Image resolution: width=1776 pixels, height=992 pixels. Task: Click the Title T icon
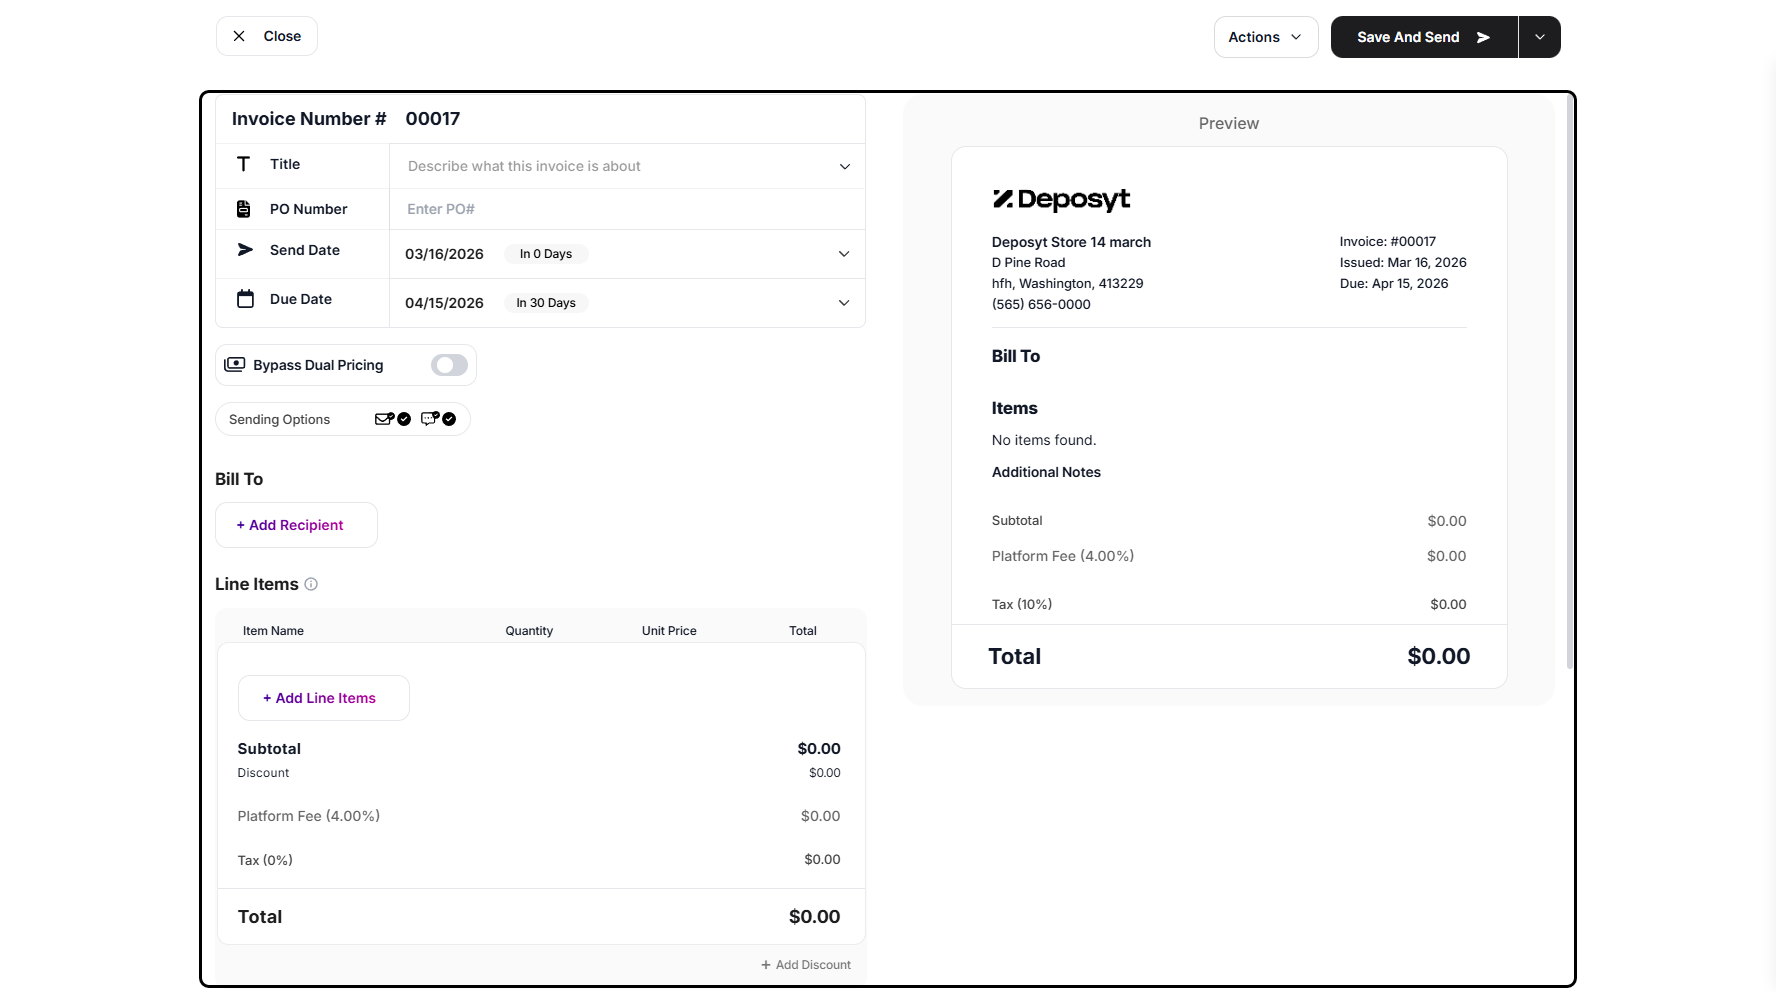[x=243, y=164]
